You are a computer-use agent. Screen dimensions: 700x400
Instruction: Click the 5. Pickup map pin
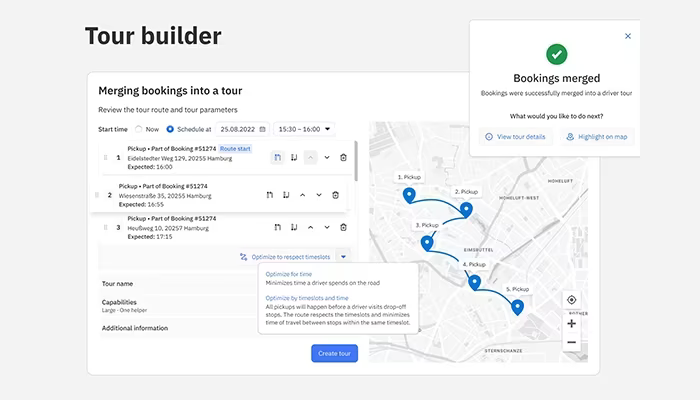click(517, 307)
